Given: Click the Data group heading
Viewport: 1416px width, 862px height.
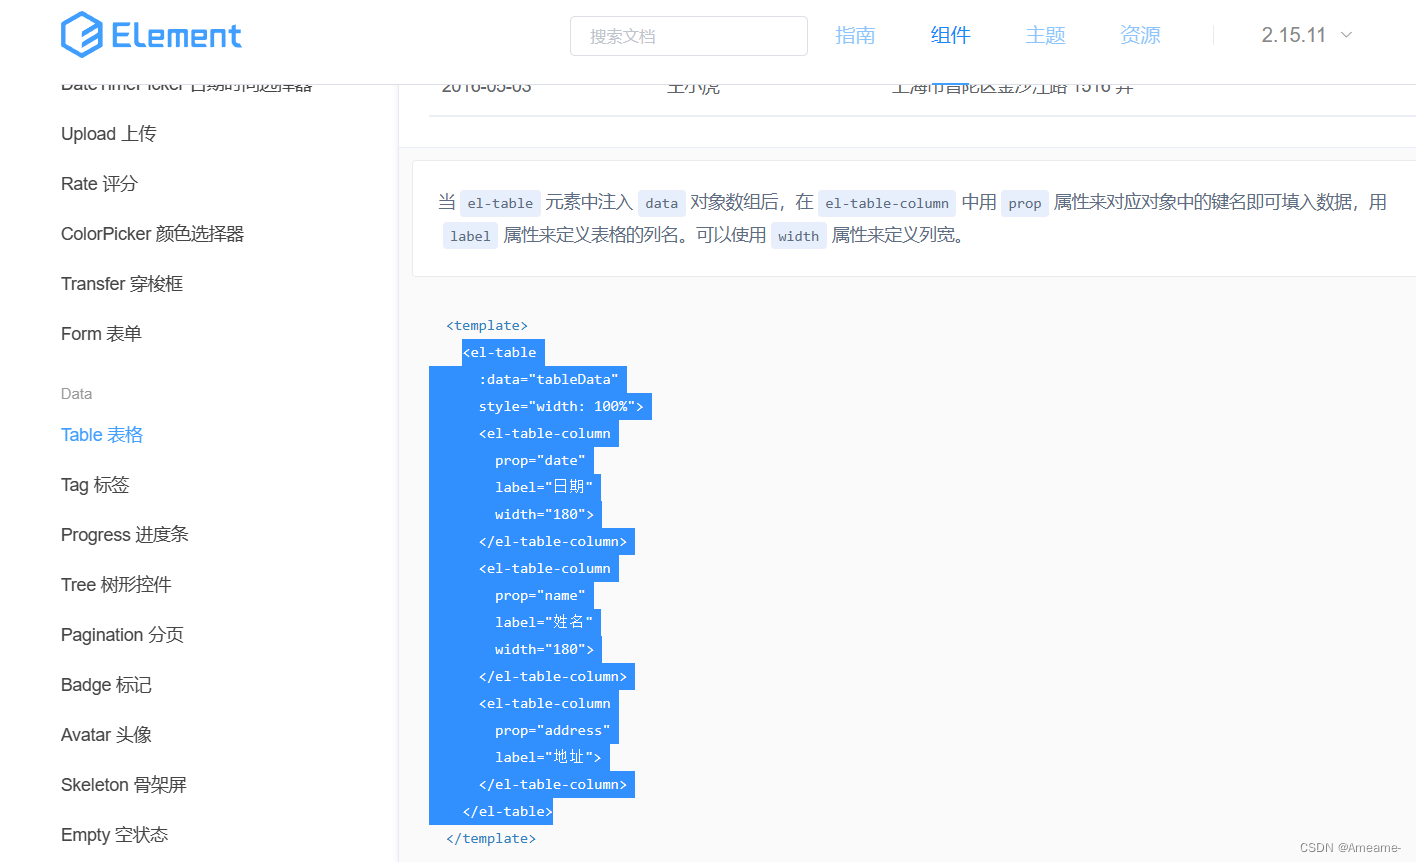Looking at the screenshot, I should pyautogui.click(x=76, y=394).
